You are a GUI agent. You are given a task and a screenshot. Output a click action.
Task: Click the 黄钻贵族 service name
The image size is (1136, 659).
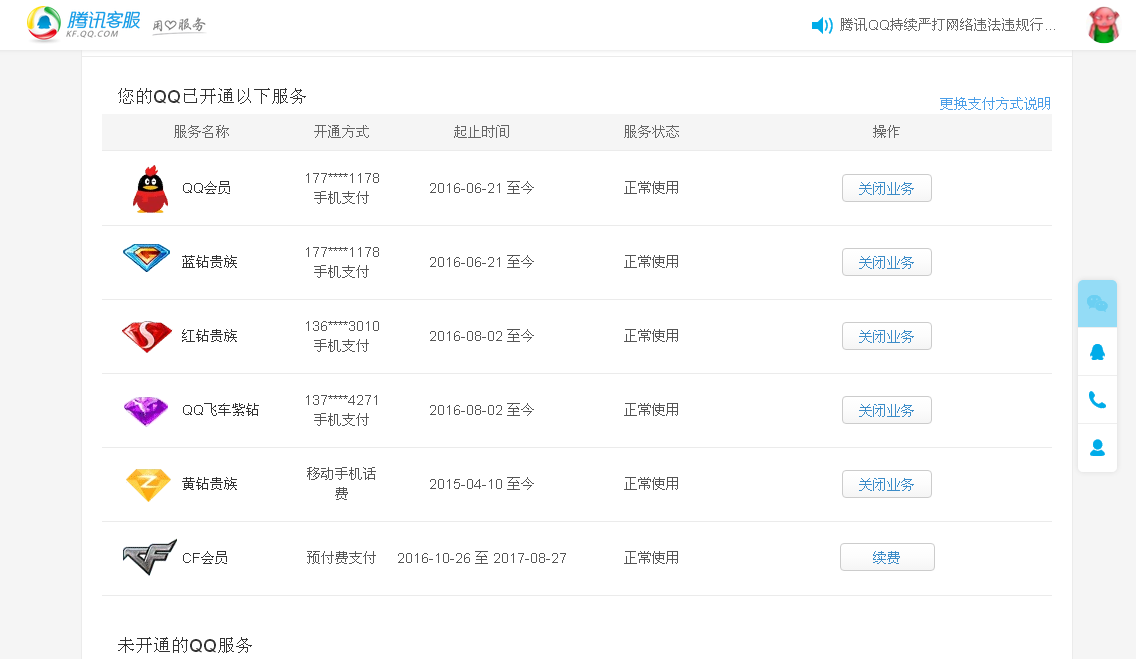click(x=209, y=484)
